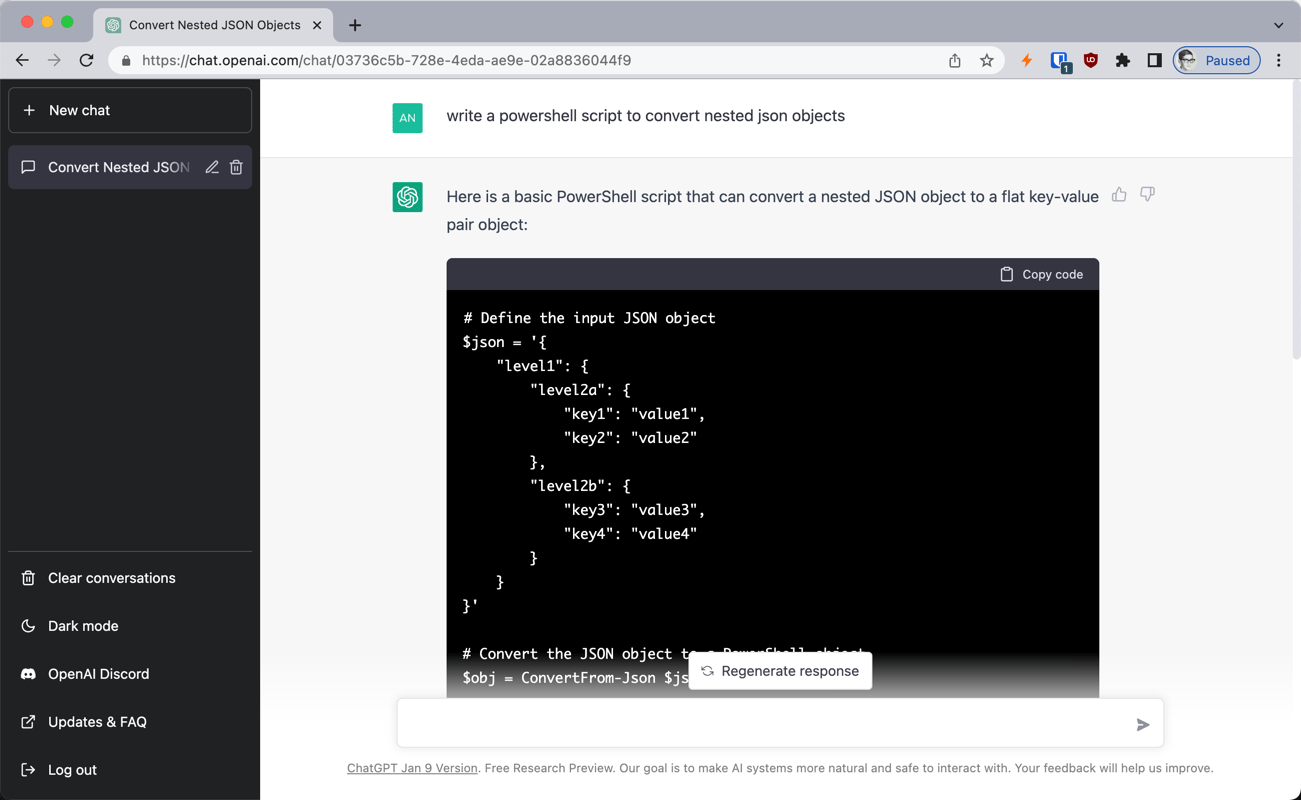This screenshot has width=1301, height=800.
Task: Bookmark the page with the star icon
Action: 987,60
